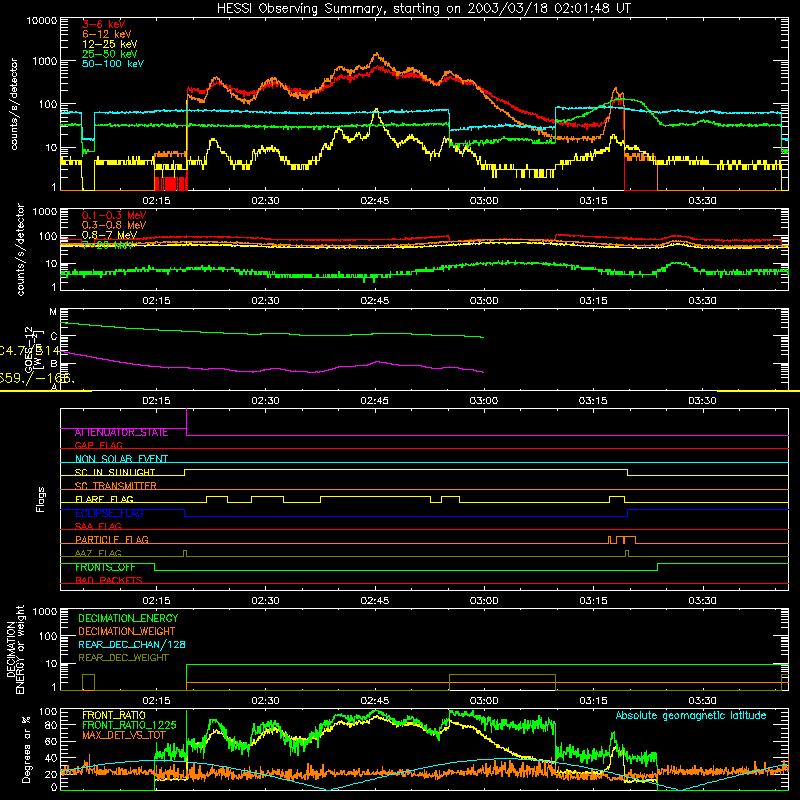Click the 03:30 tick under the Flags panel
This screenshot has width=800, height=800.
tap(703, 601)
